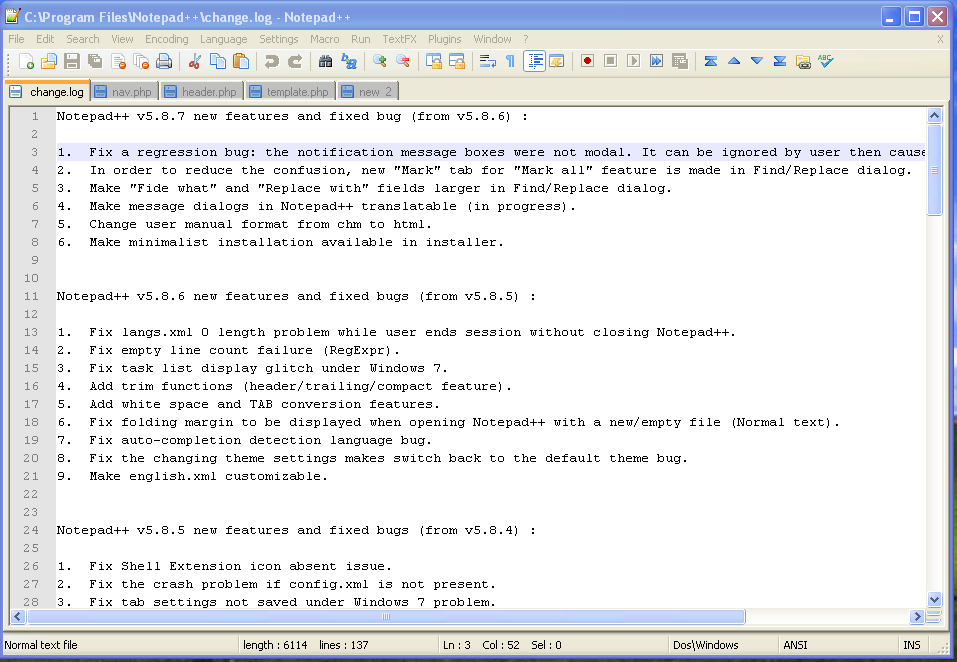The width and height of the screenshot is (957, 662).
Task: Open Replace dialog icon
Action: [349, 61]
